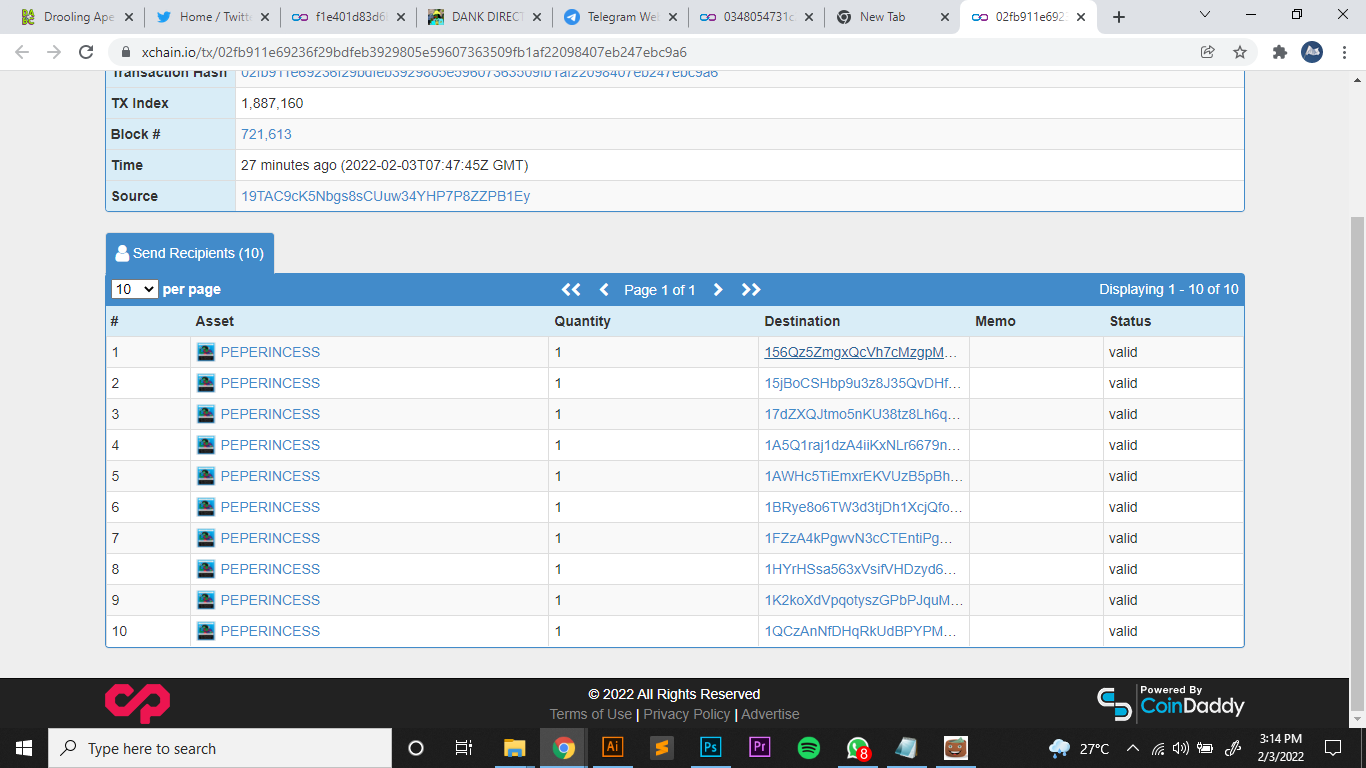Select the Send Recipients (10) tab

[x=190, y=253]
